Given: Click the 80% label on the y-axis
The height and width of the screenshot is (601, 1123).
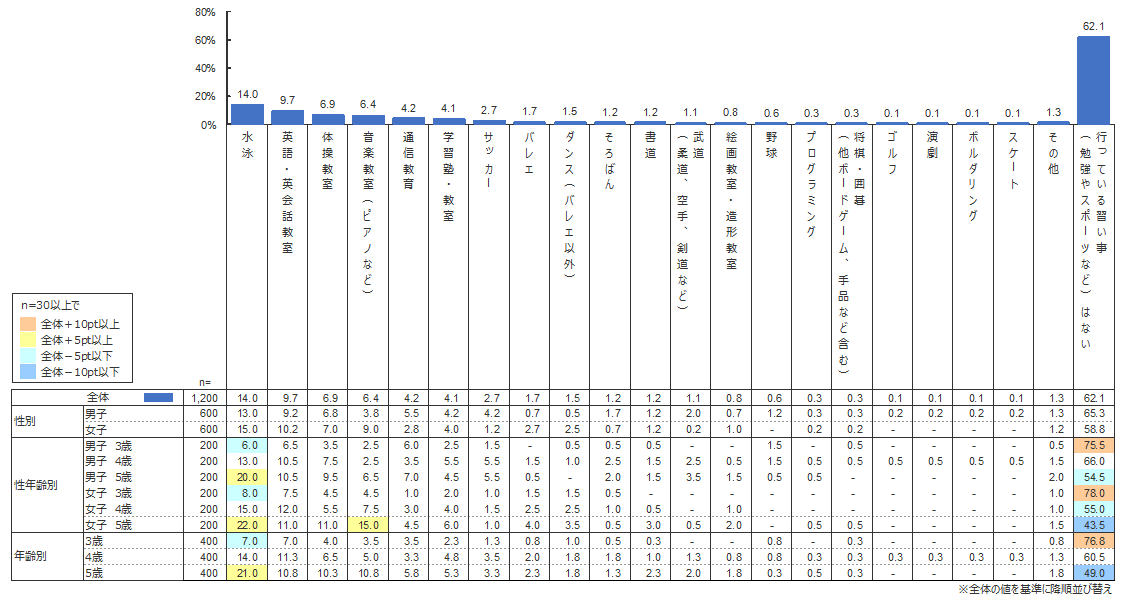Looking at the screenshot, I should tap(206, 13).
